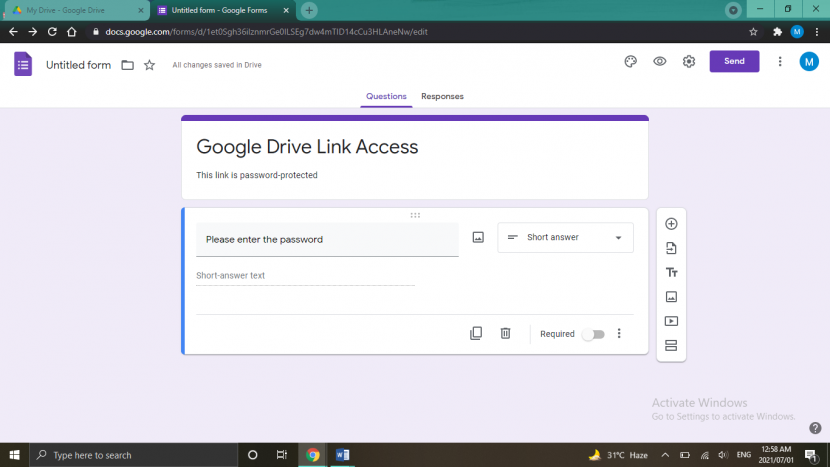Edit the form description text
The width and height of the screenshot is (830, 467).
[257, 175]
